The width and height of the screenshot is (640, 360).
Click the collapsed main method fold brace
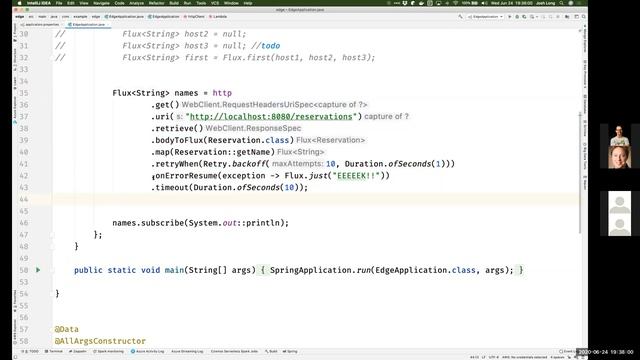click(263, 270)
